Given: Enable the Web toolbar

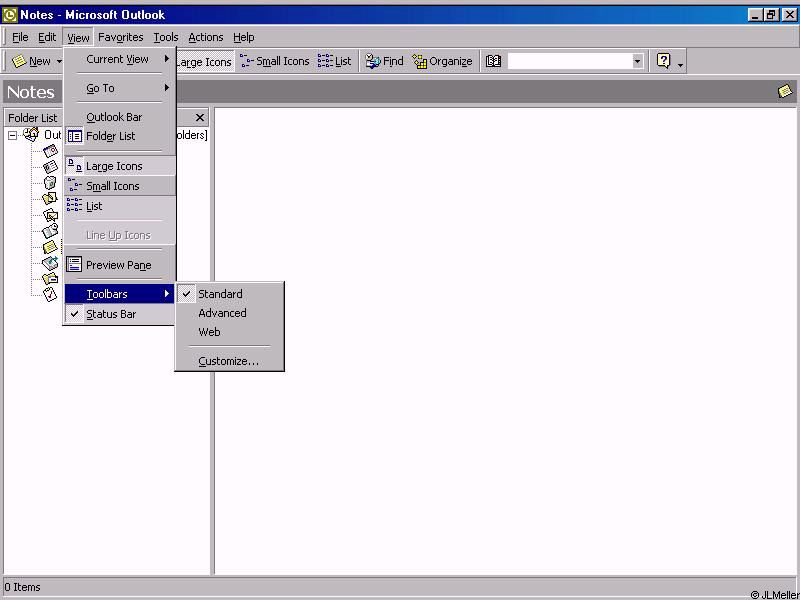Looking at the screenshot, I should 230,332.
